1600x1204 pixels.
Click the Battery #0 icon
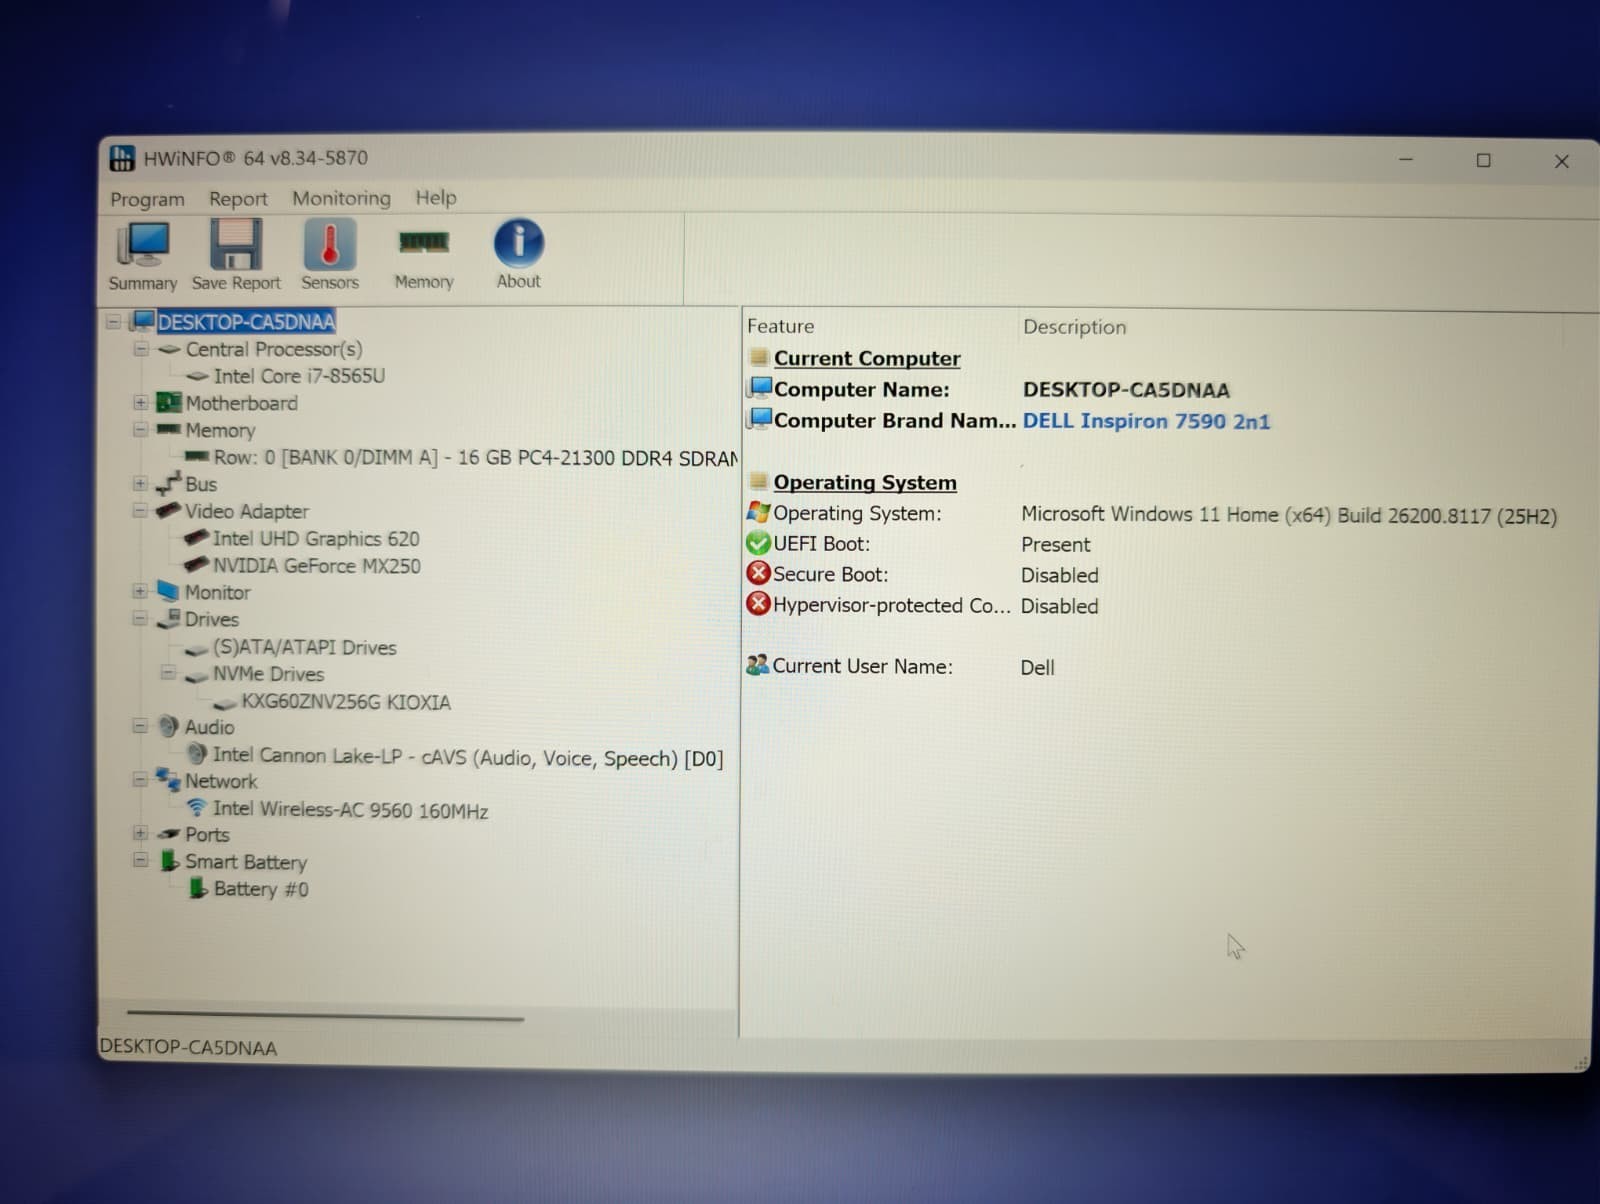click(x=198, y=888)
